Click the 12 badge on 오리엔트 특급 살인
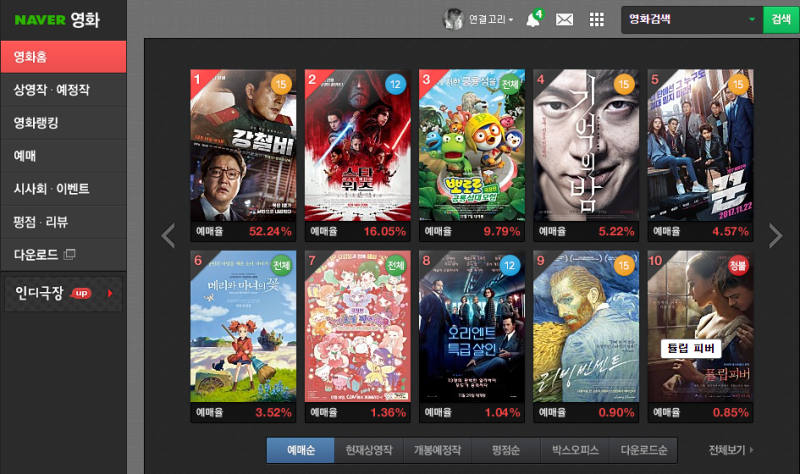Image resolution: width=800 pixels, height=474 pixels. (x=510, y=265)
